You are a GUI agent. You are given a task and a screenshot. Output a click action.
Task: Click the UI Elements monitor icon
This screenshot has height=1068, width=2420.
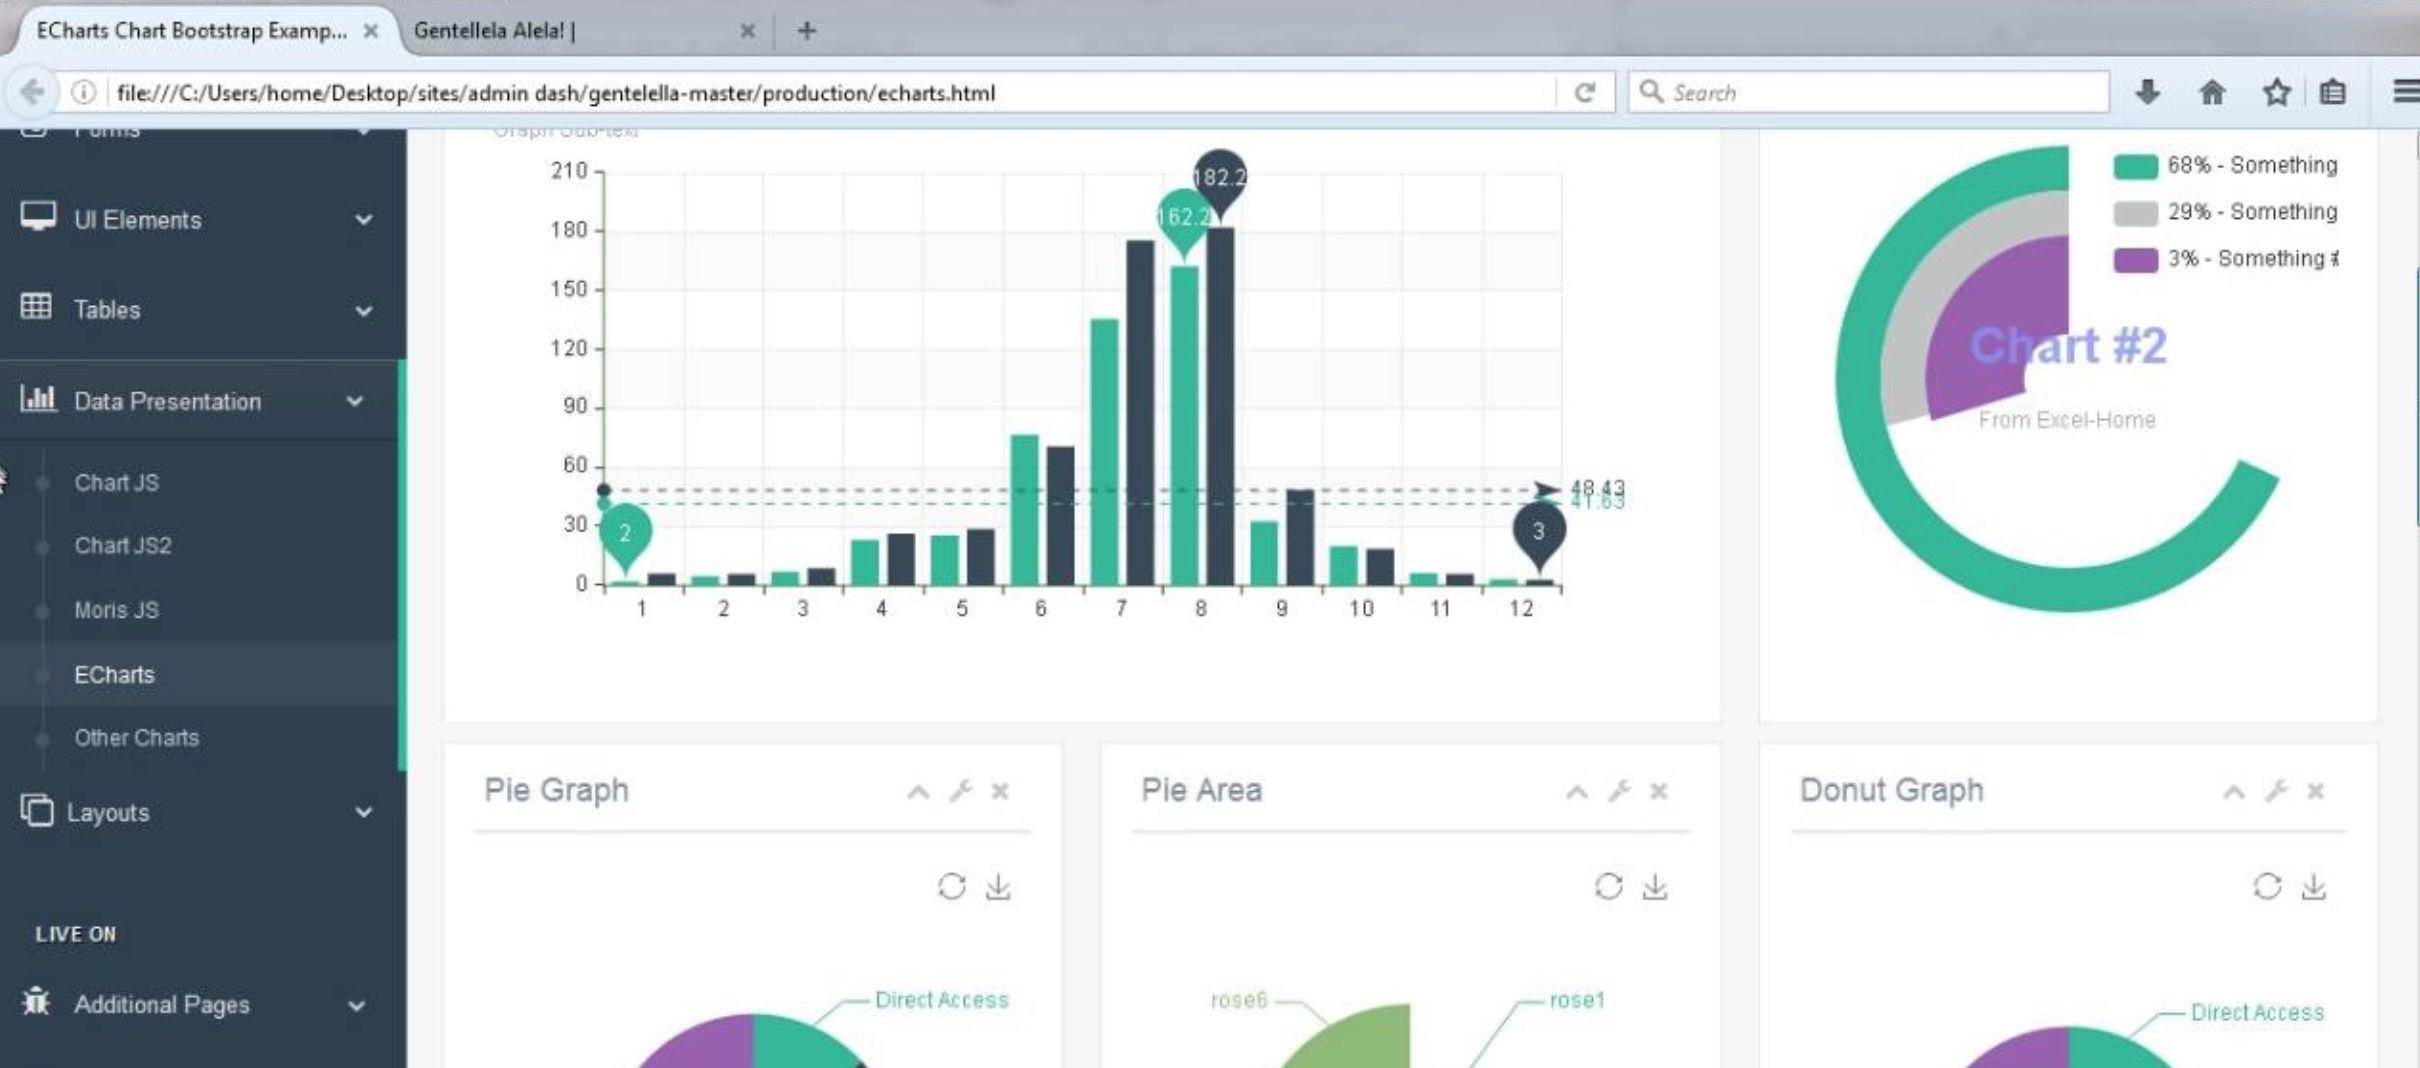point(38,217)
